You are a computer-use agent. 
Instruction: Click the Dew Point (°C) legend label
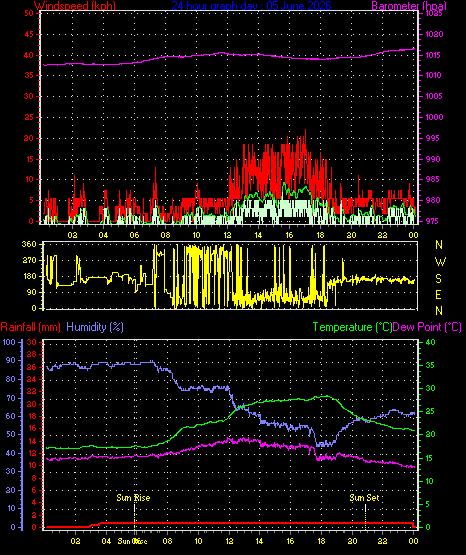point(427,327)
